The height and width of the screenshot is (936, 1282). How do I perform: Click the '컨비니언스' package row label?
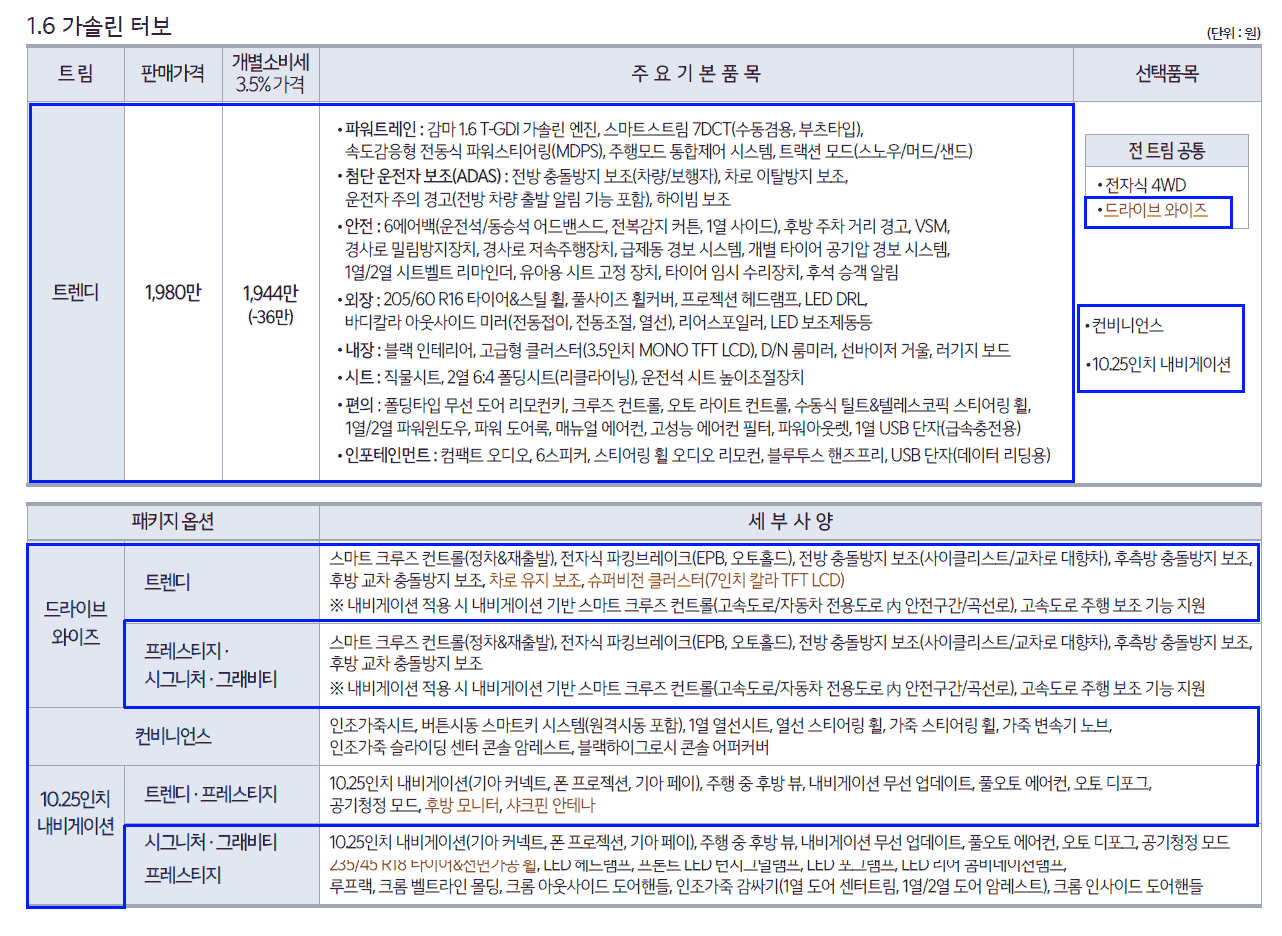173,736
